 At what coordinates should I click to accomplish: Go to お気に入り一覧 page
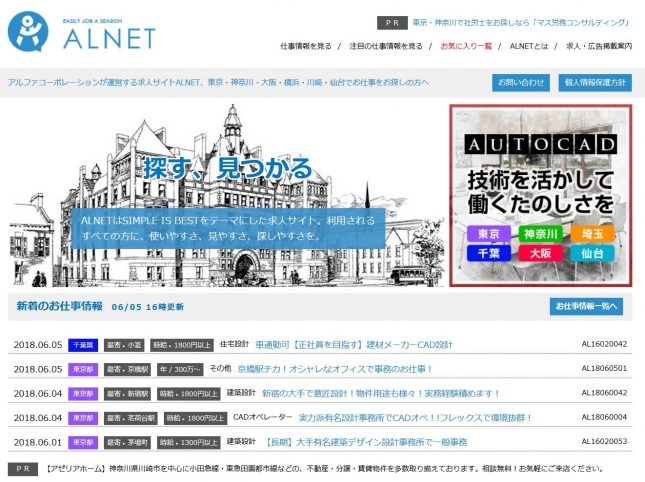click(466, 46)
